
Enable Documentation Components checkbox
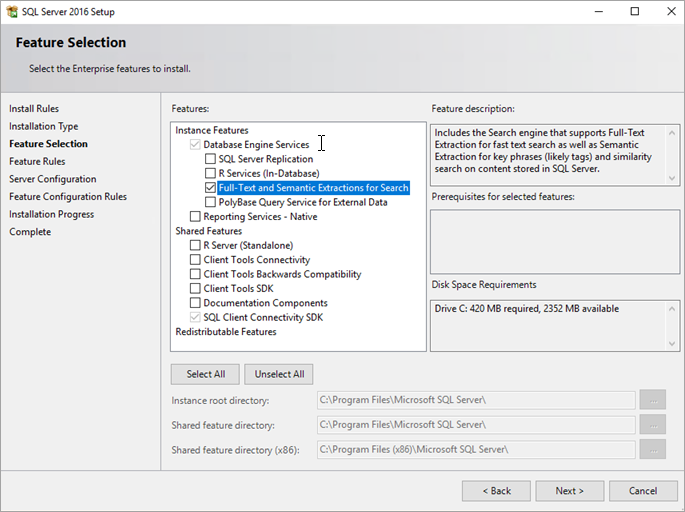[195, 303]
